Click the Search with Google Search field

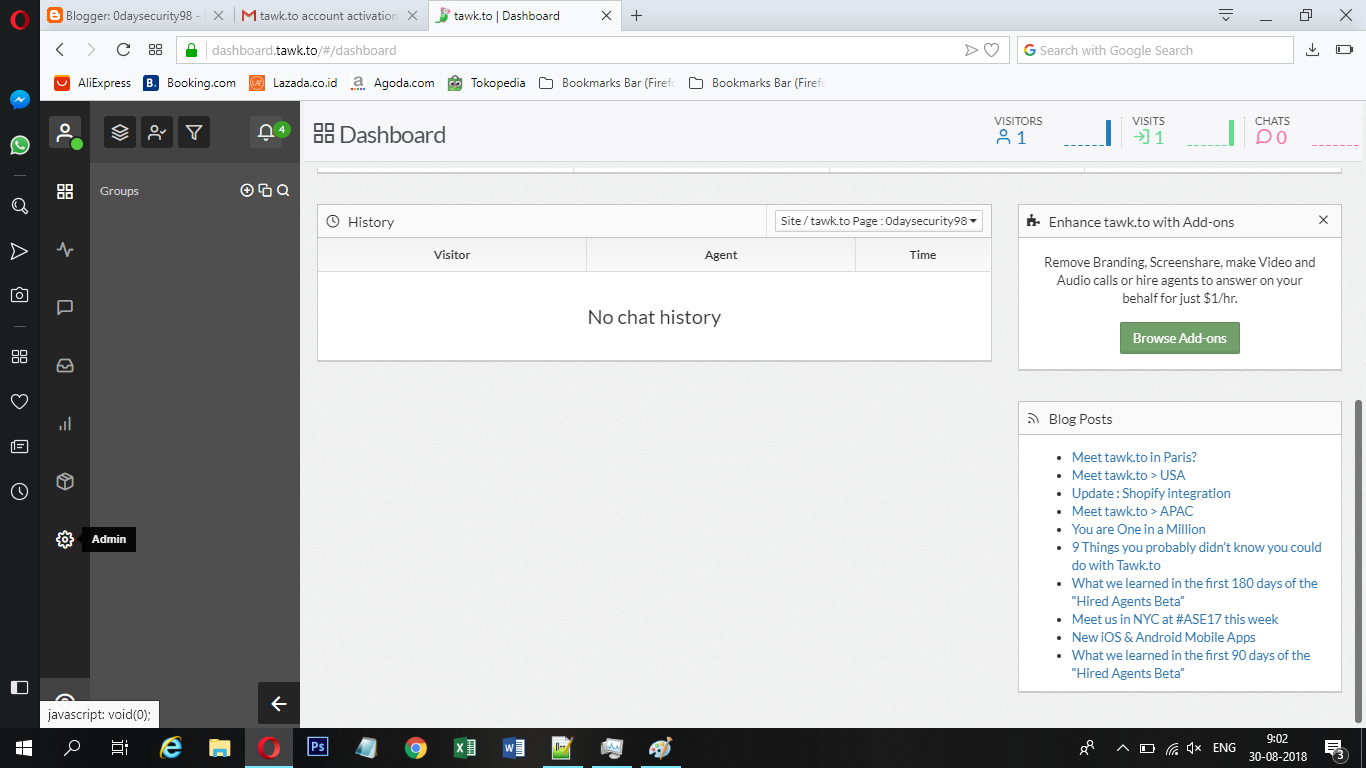coord(1155,50)
